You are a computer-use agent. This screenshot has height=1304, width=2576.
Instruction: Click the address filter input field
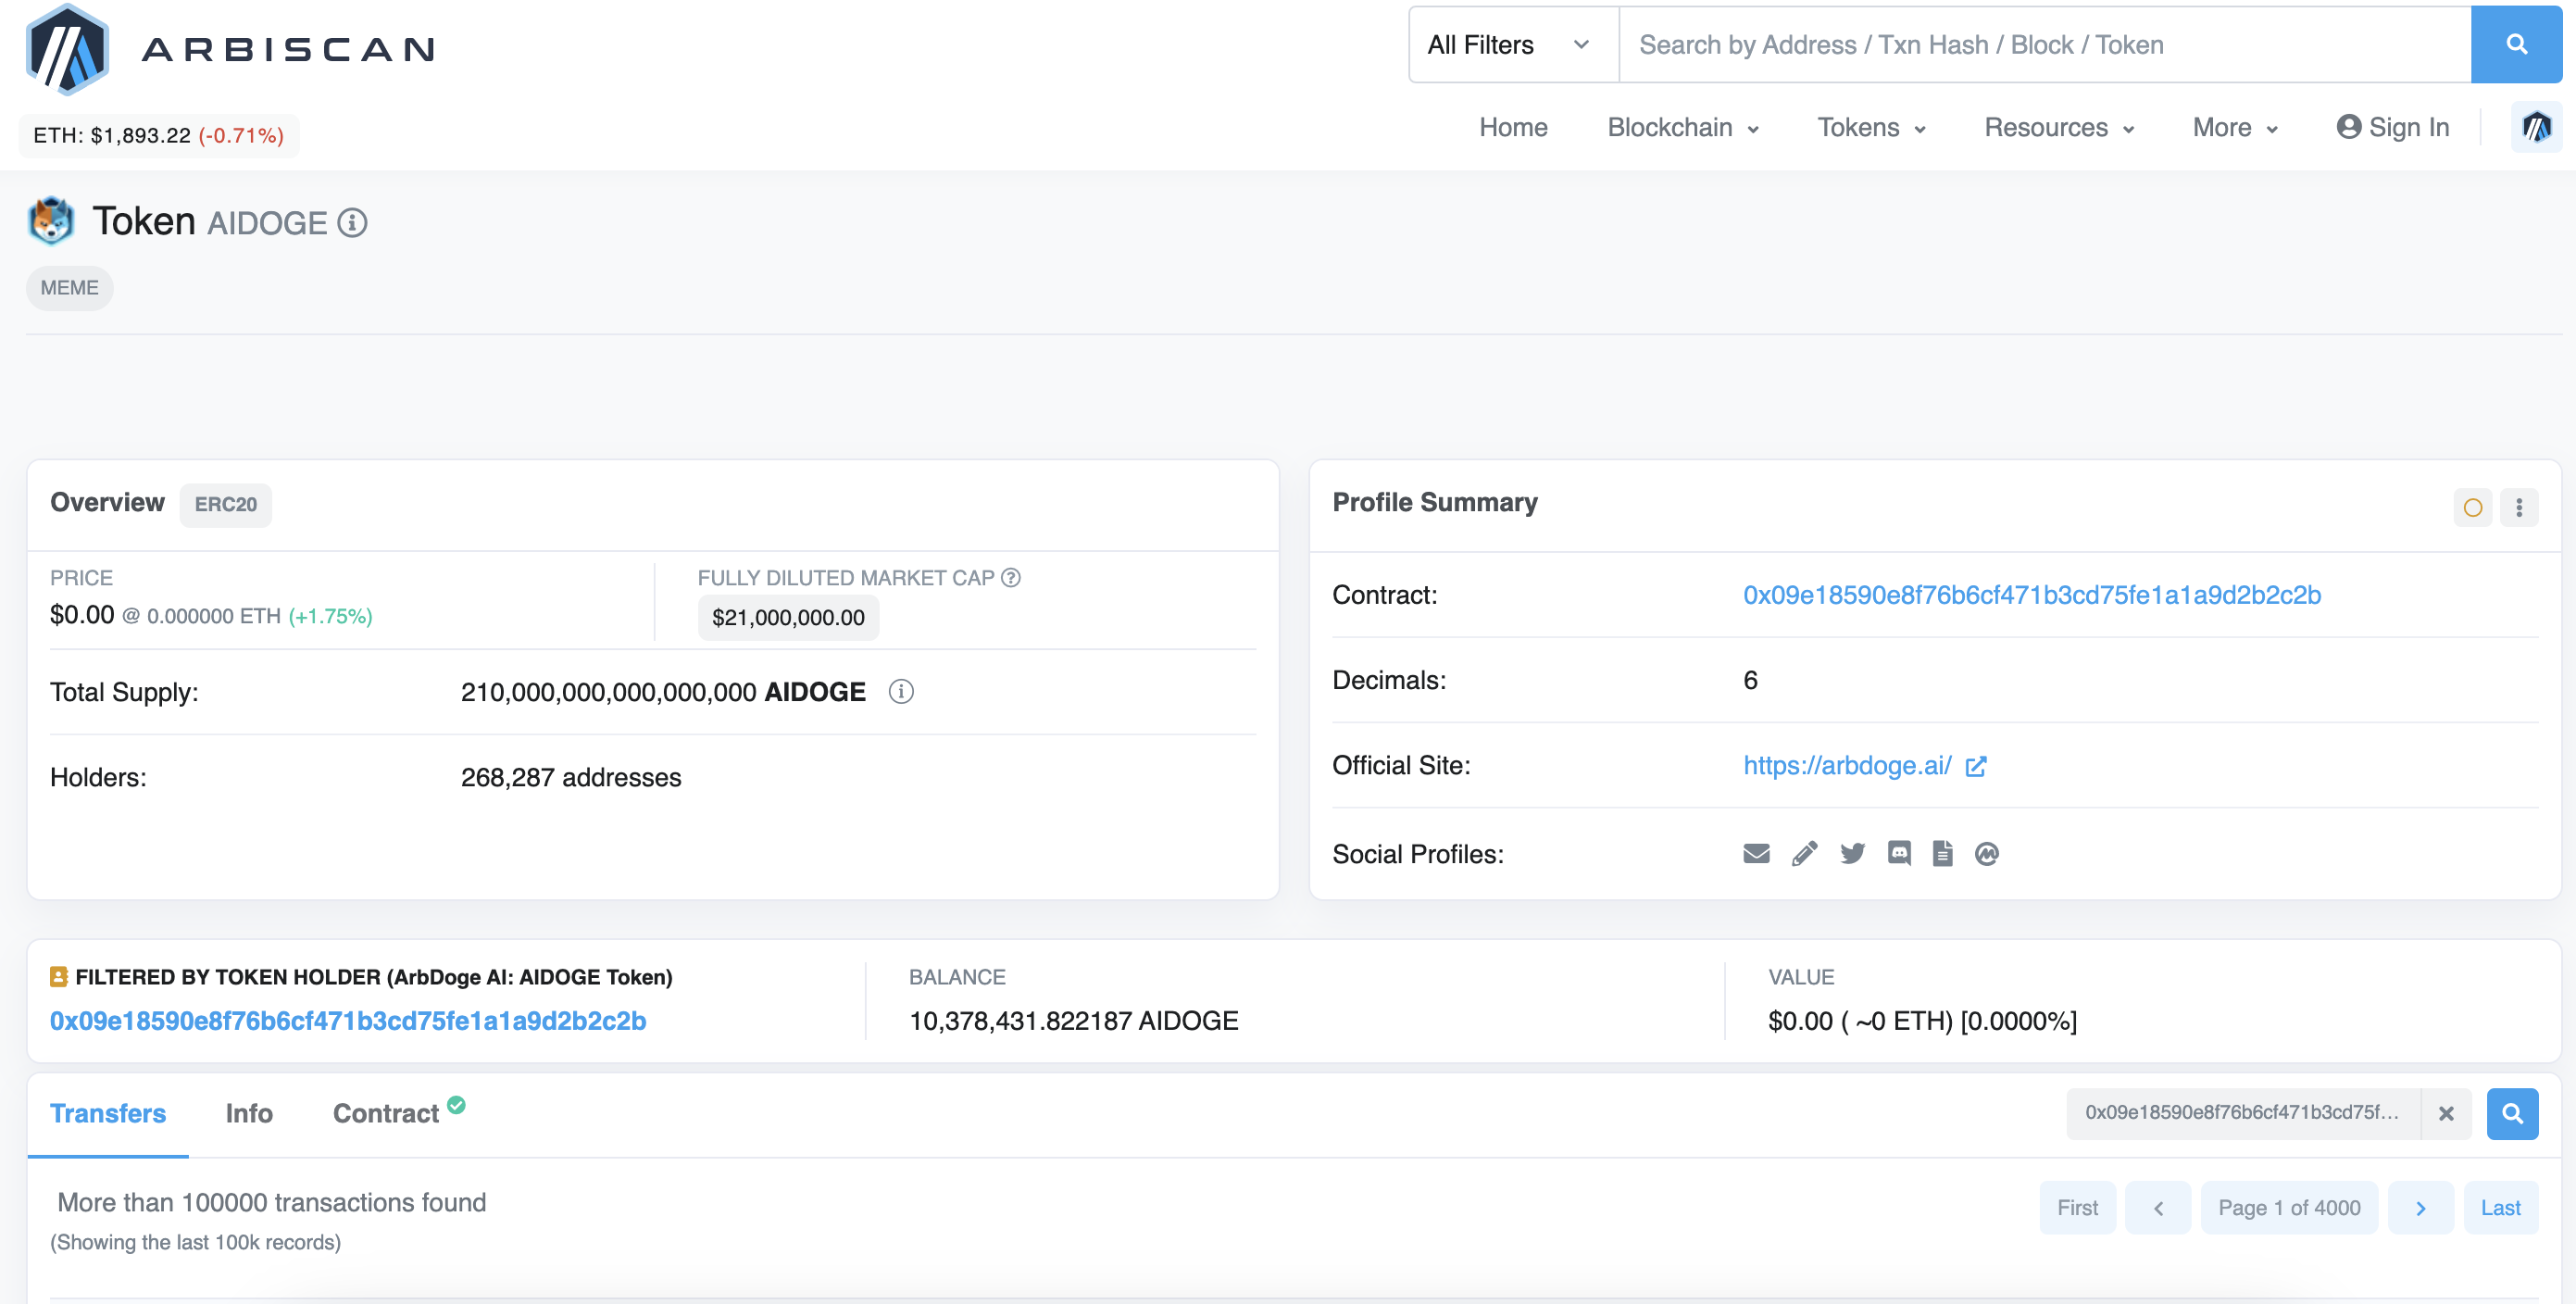(x=2243, y=1113)
